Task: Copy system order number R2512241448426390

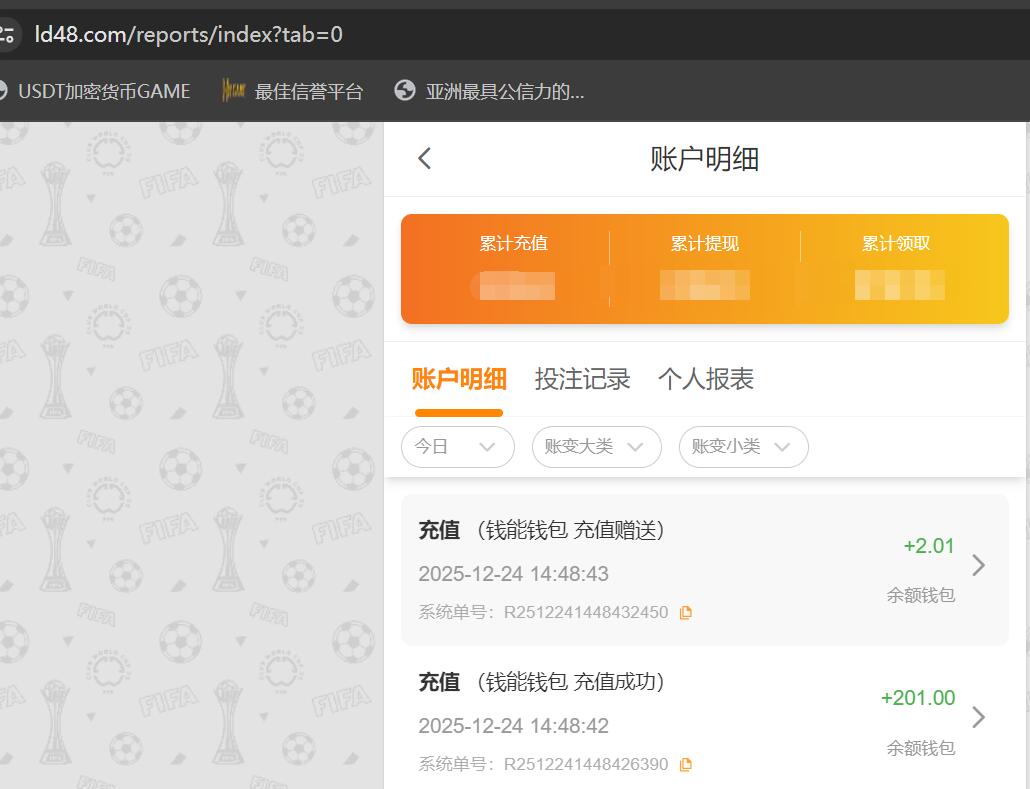Action: point(686,764)
